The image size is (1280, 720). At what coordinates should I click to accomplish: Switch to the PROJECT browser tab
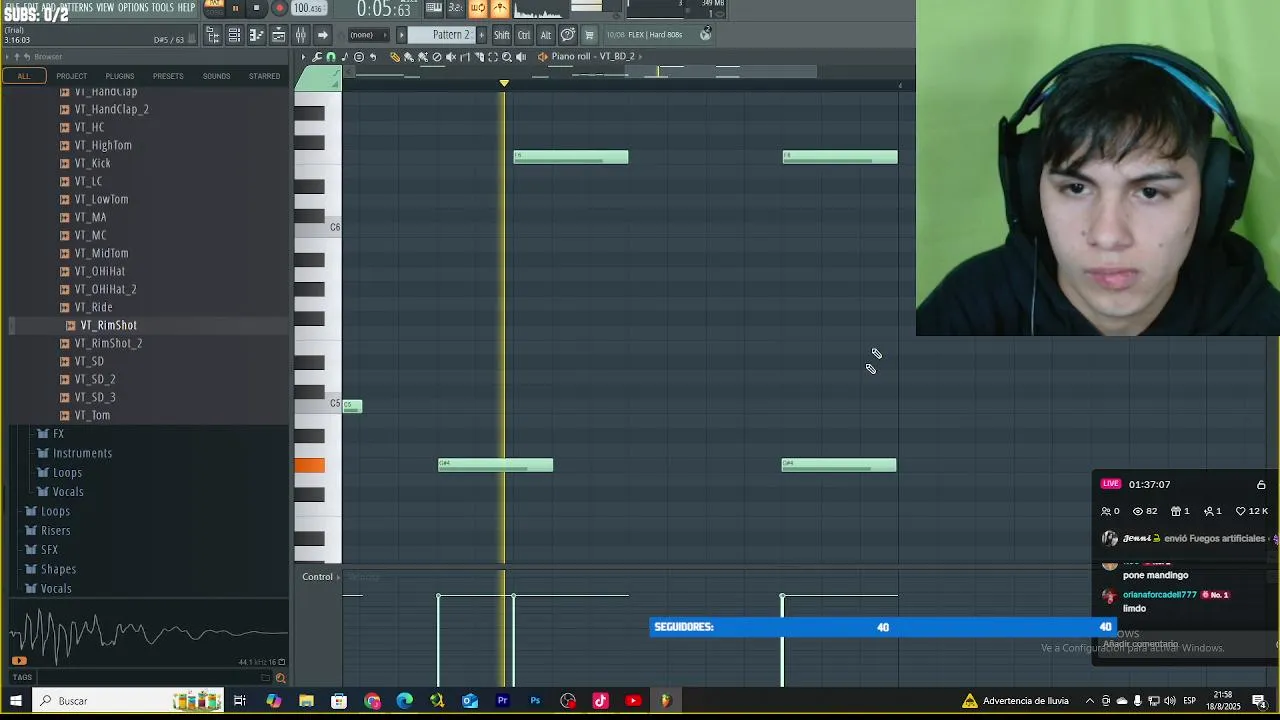(71, 76)
